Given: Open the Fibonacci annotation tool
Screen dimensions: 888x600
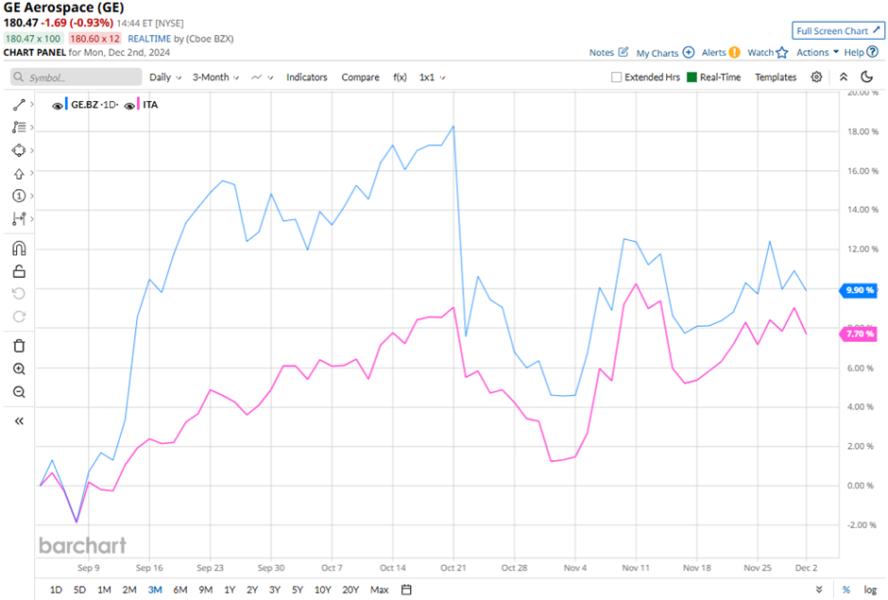Looking at the screenshot, I should tap(19, 127).
